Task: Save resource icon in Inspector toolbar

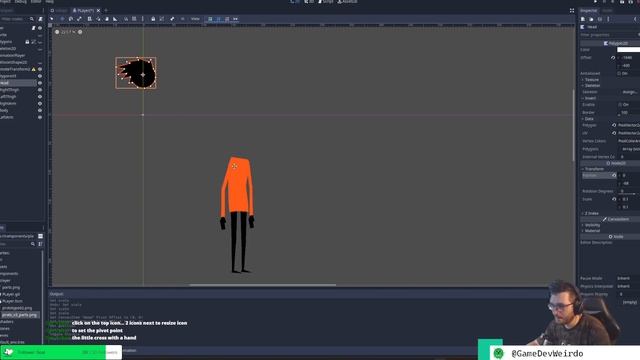Action: click(600, 19)
